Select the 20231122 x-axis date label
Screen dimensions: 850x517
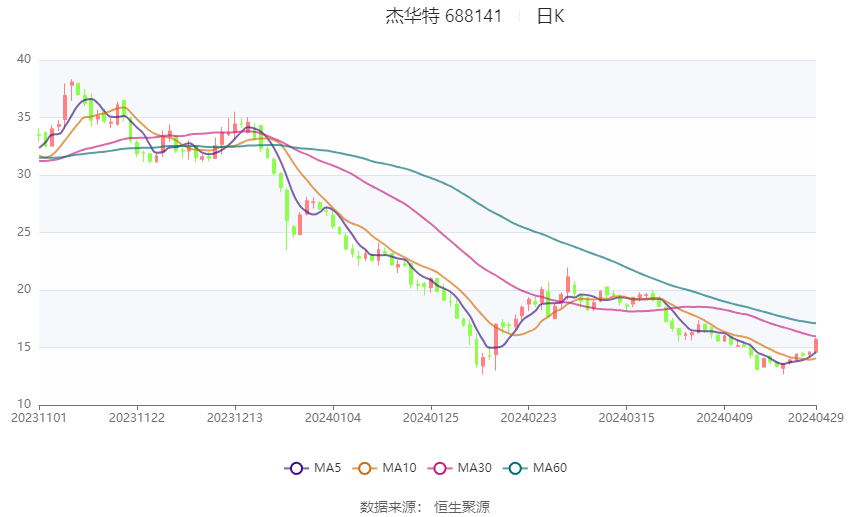coord(137,418)
